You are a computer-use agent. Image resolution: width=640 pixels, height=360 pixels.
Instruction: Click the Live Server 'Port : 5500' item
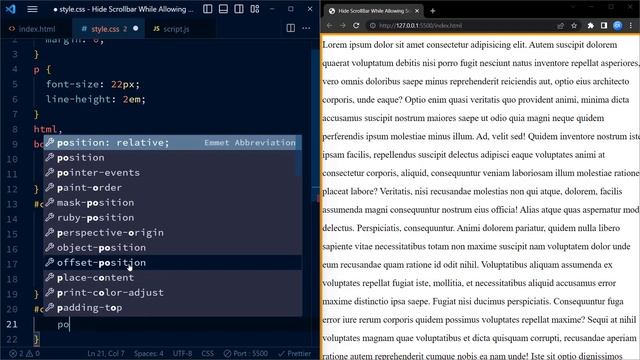(246, 353)
